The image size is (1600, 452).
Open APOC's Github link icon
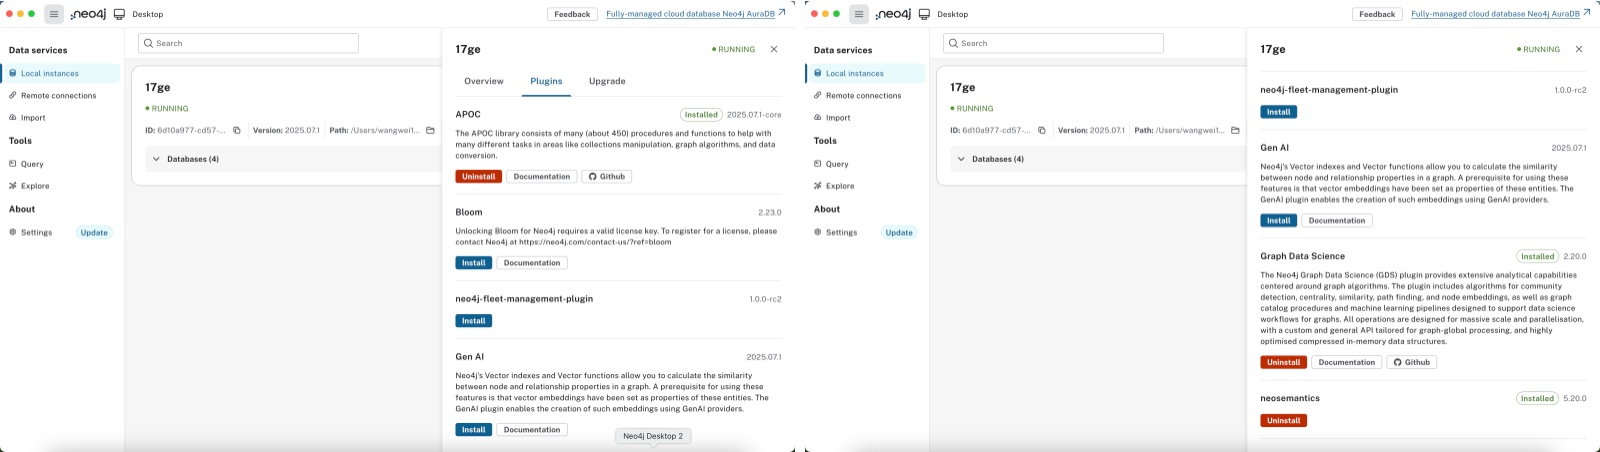(592, 177)
